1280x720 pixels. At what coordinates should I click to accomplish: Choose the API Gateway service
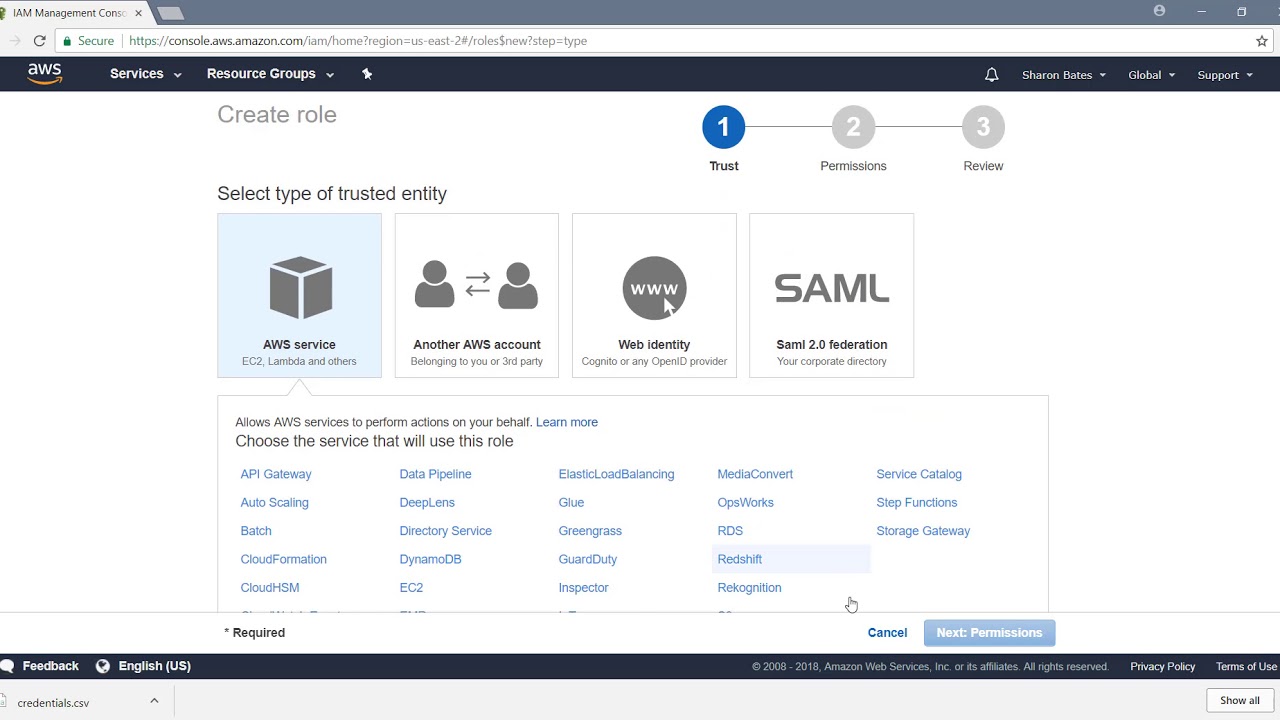[276, 474]
